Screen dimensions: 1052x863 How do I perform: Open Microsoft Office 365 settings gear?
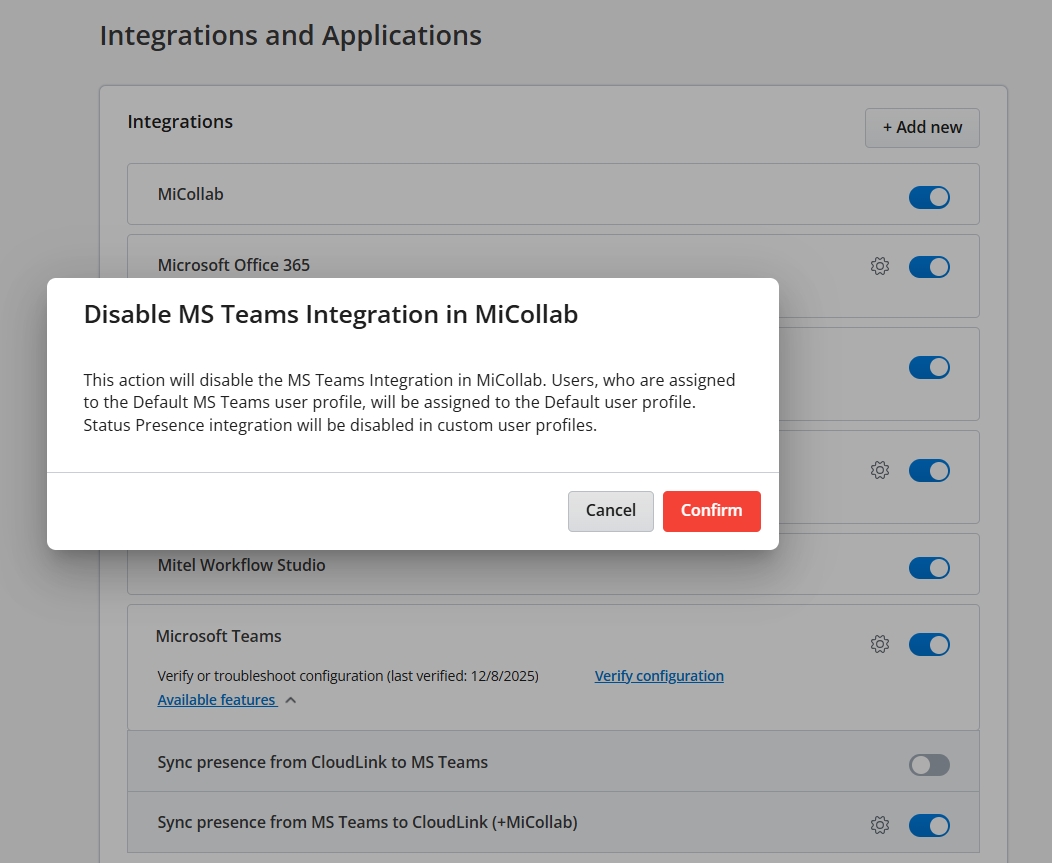pos(880,266)
